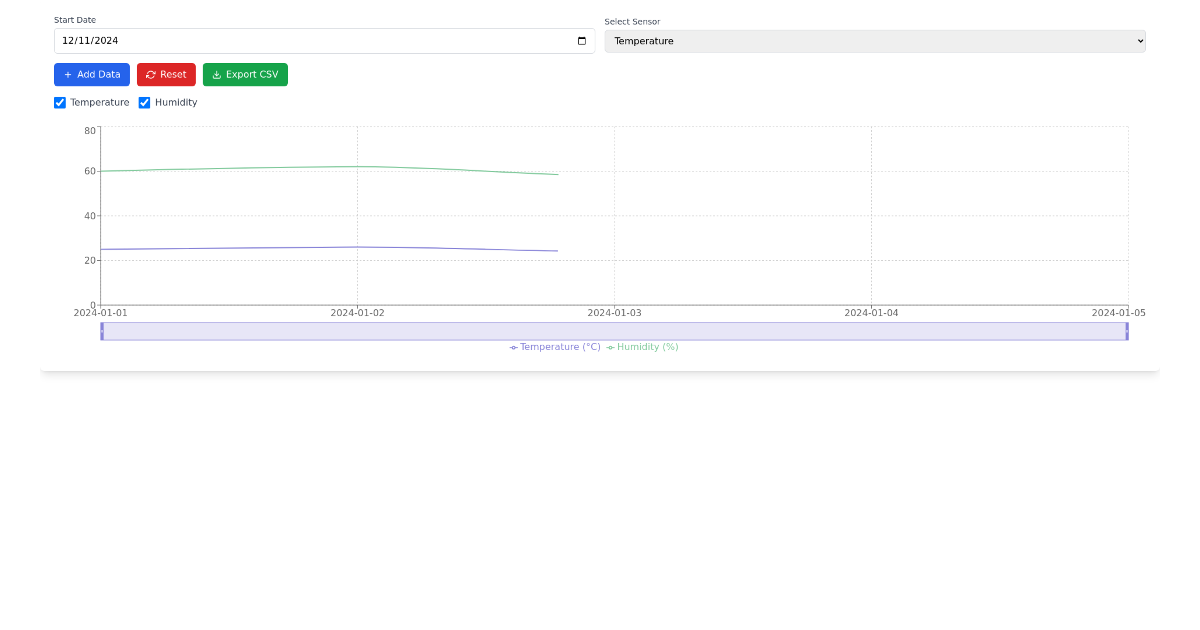1200x630 pixels.
Task: Disable the Humidity checkbox
Action: coord(143,102)
